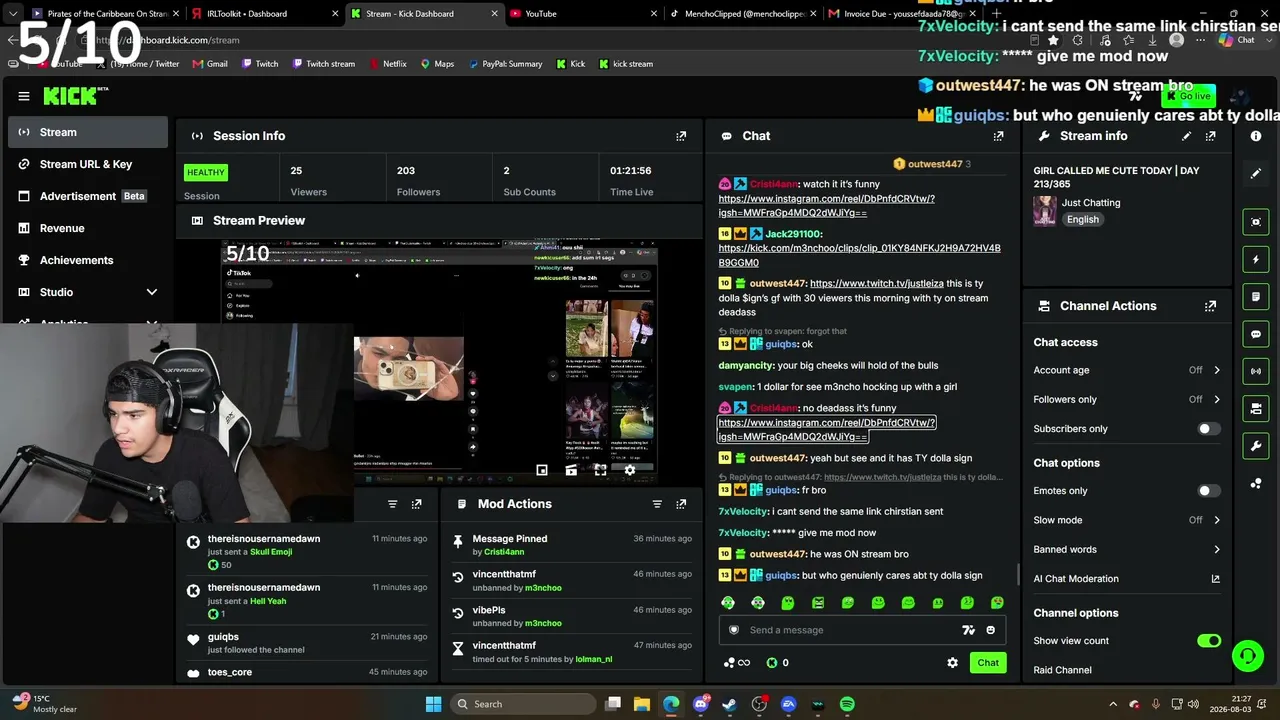Toggle Emotes only chat
Viewport: 1280px width, 720px height.
[x=1209, y=491]
